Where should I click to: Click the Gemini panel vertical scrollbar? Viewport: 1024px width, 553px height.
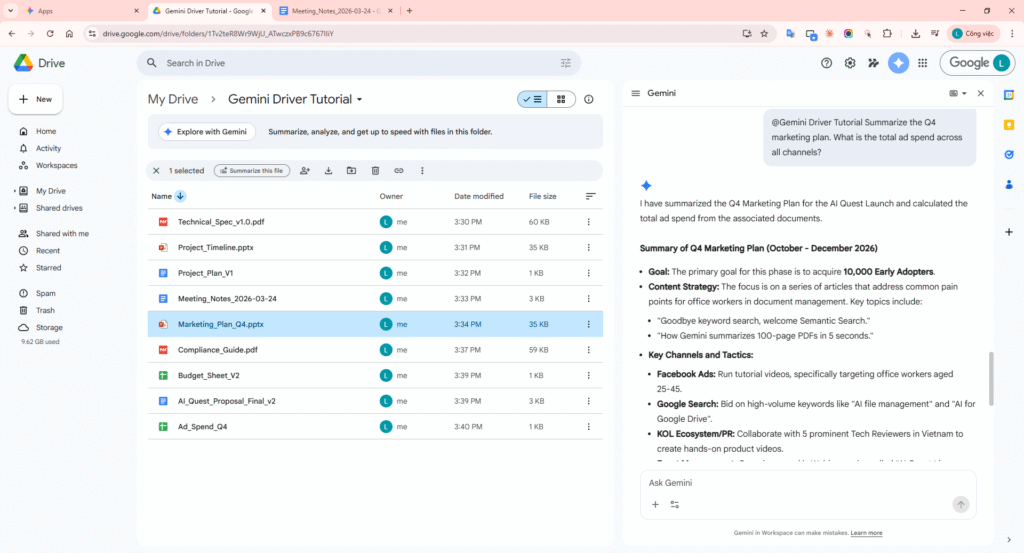click(x=990, y=378)
